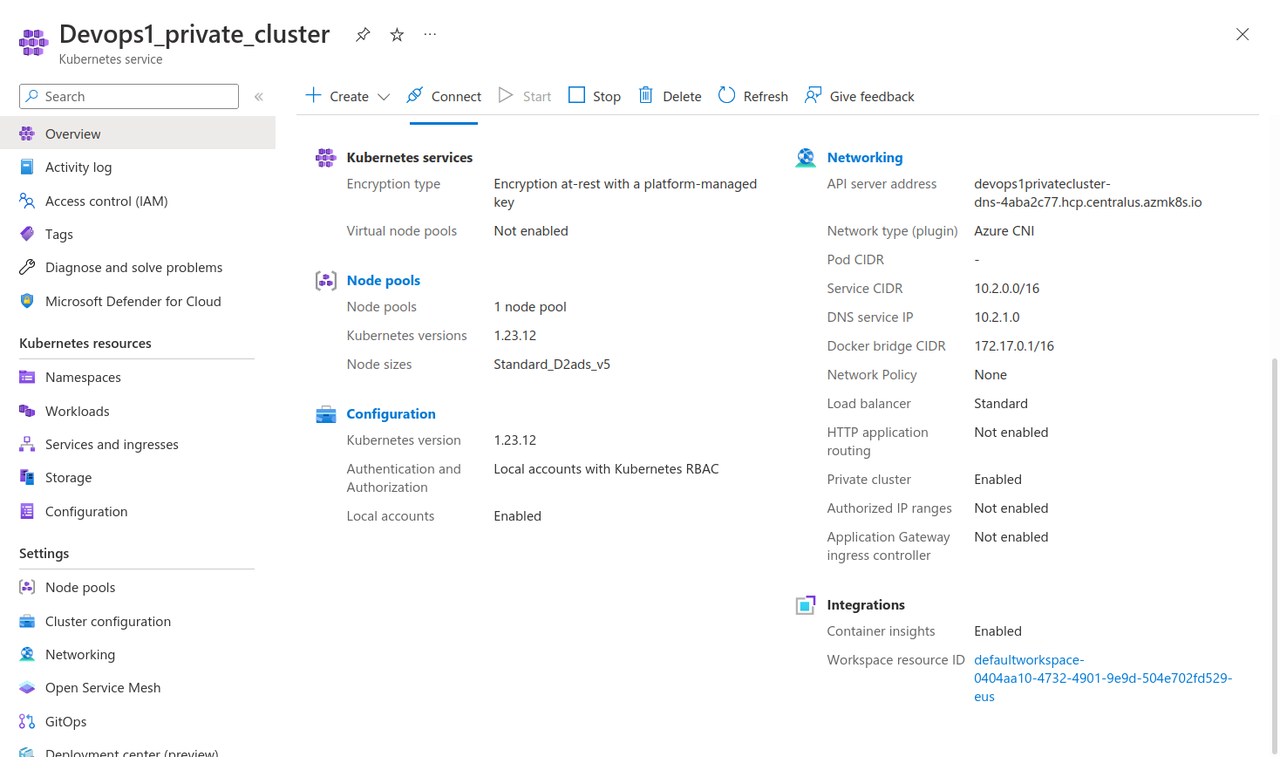Select the Standard_D2ads_v5 node size value

tap(552, 364)
